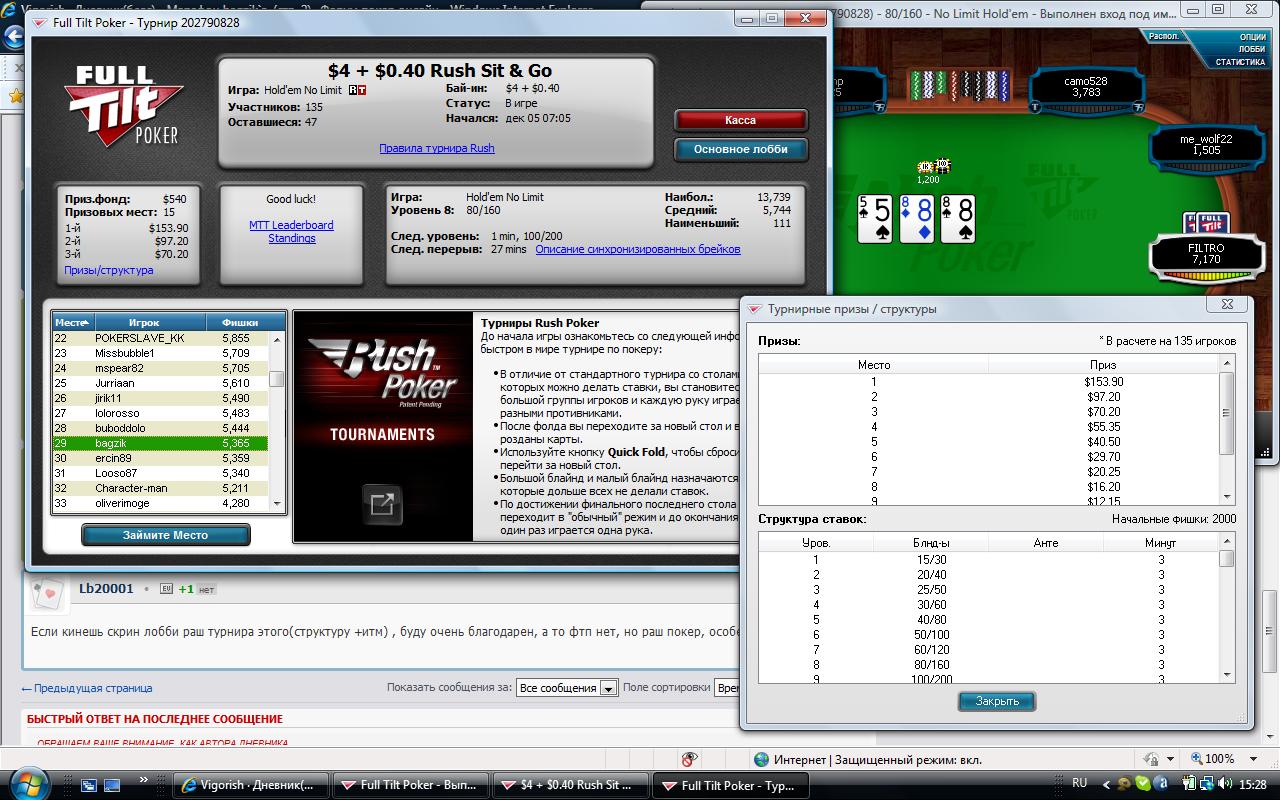Click FILTRO's time bank bar

[x=1208, y=275]
